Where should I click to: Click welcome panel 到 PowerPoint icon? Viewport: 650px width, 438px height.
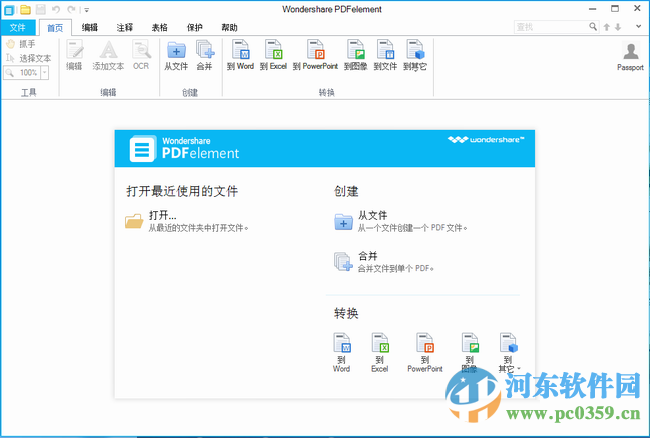pyautogui.click(x=425, y=352)
